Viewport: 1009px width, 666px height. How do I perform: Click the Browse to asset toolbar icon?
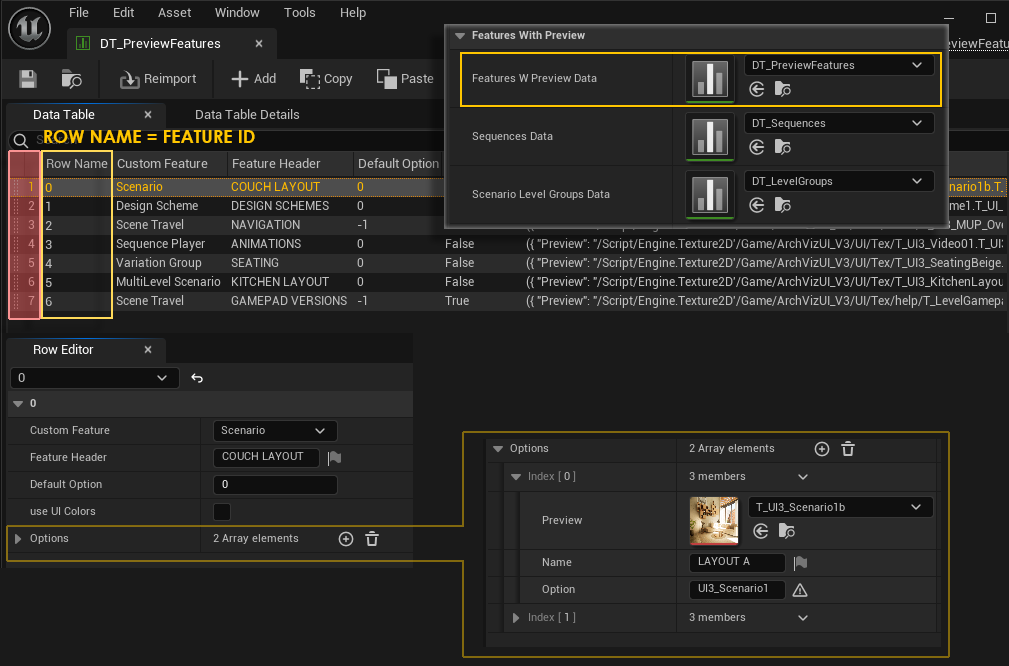(71, 79)
